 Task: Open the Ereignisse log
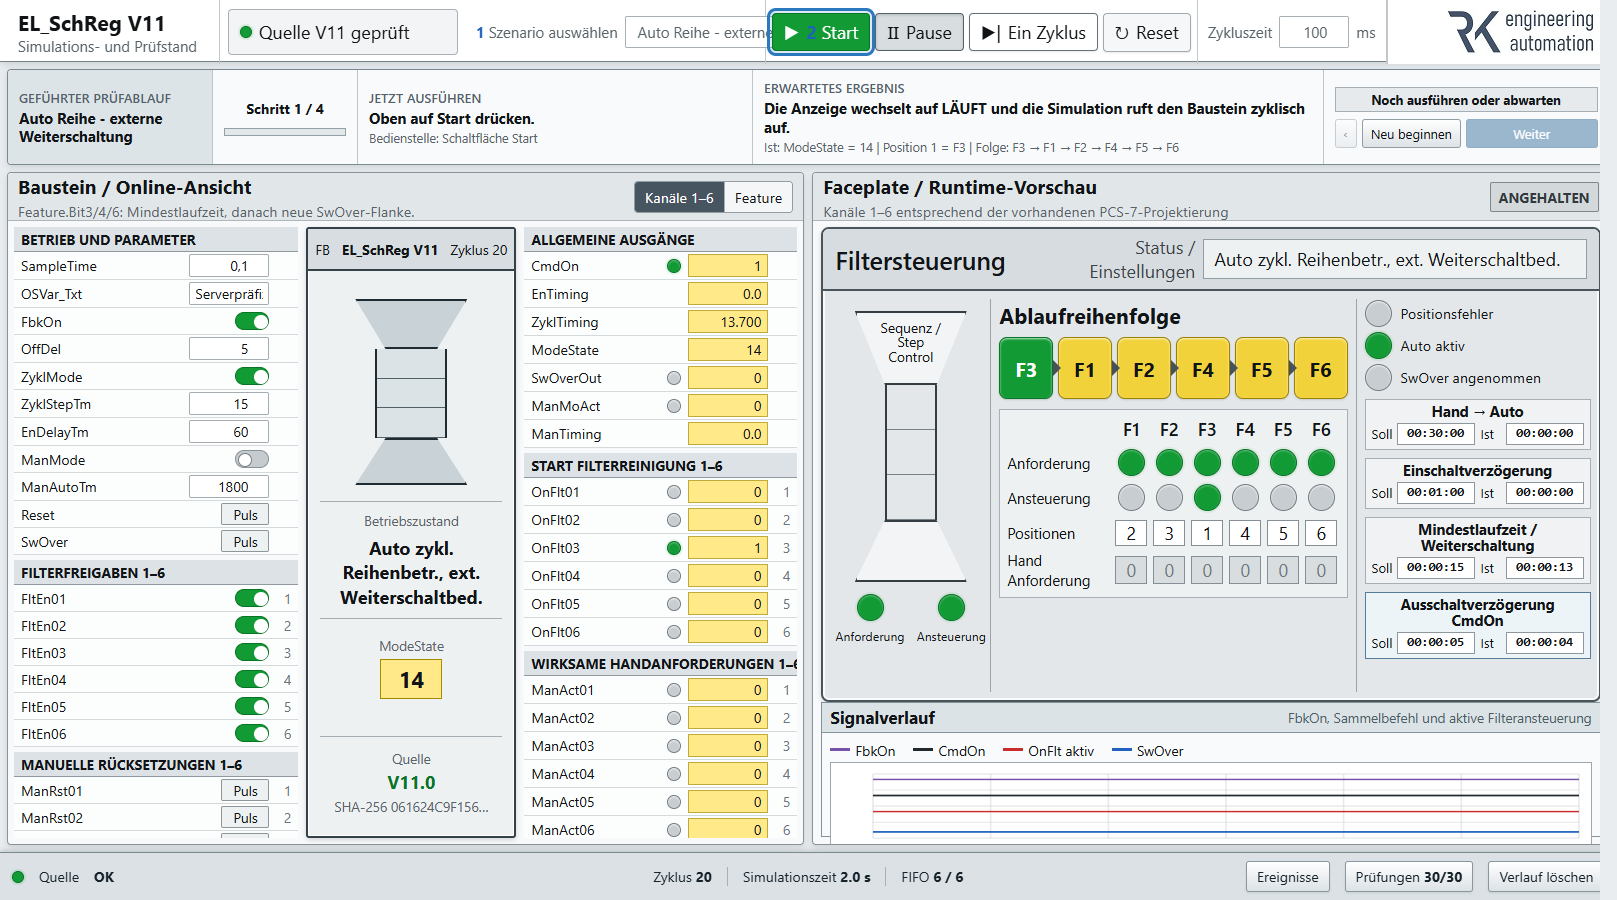[x=1287, y=877]
